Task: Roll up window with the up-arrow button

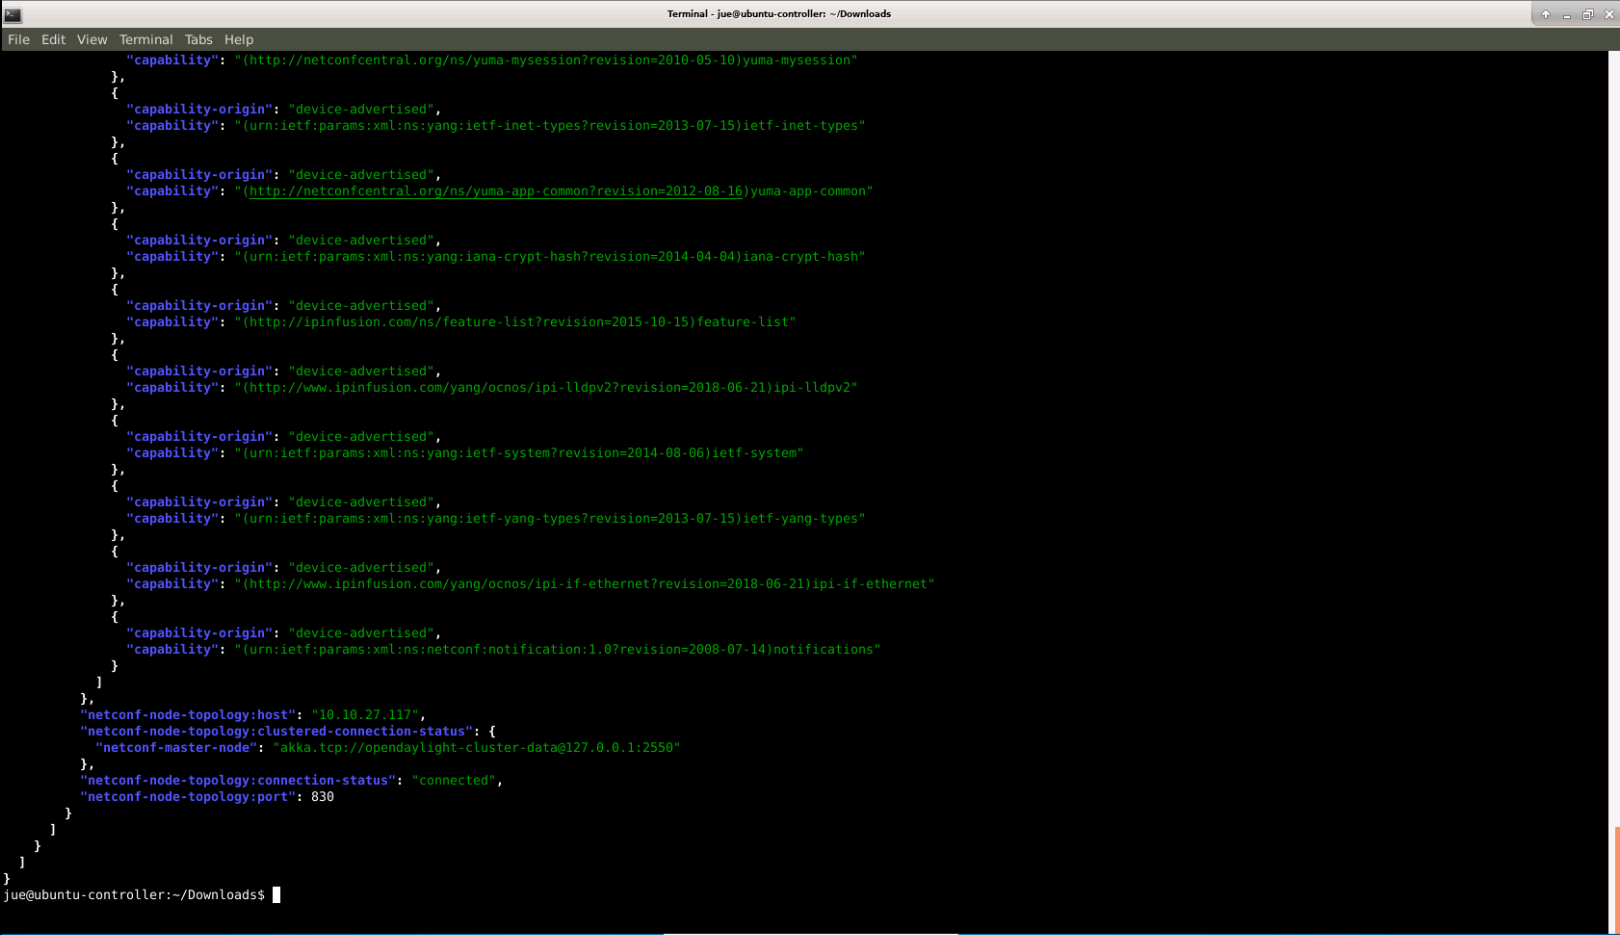Action: coord(1545,14)
